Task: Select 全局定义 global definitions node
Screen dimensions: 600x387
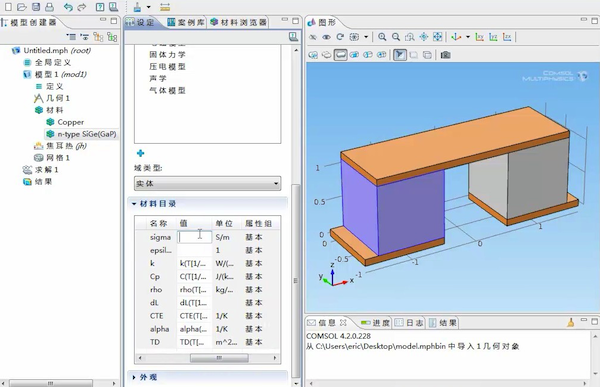Action: click(47, 62)
